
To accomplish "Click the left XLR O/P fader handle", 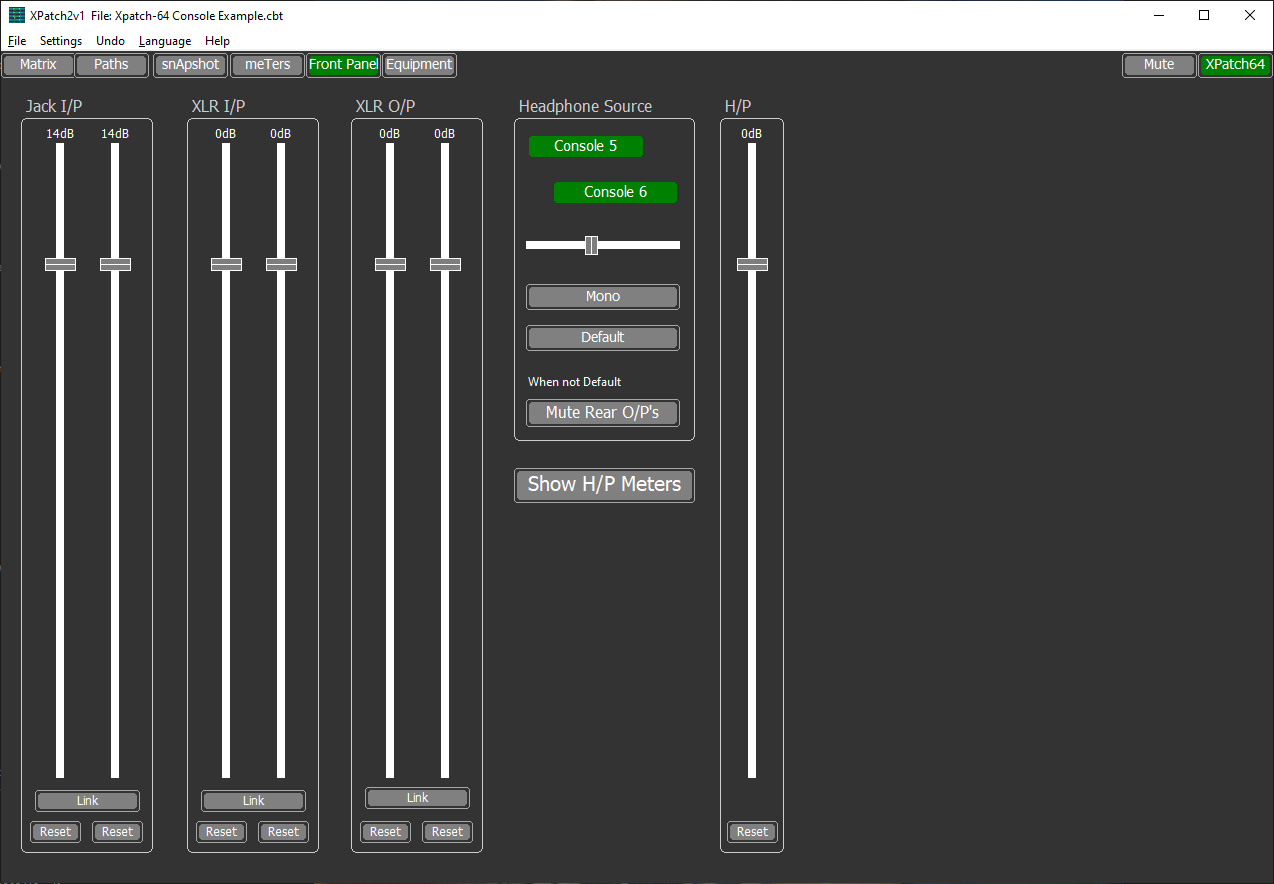I will point(390,264).
